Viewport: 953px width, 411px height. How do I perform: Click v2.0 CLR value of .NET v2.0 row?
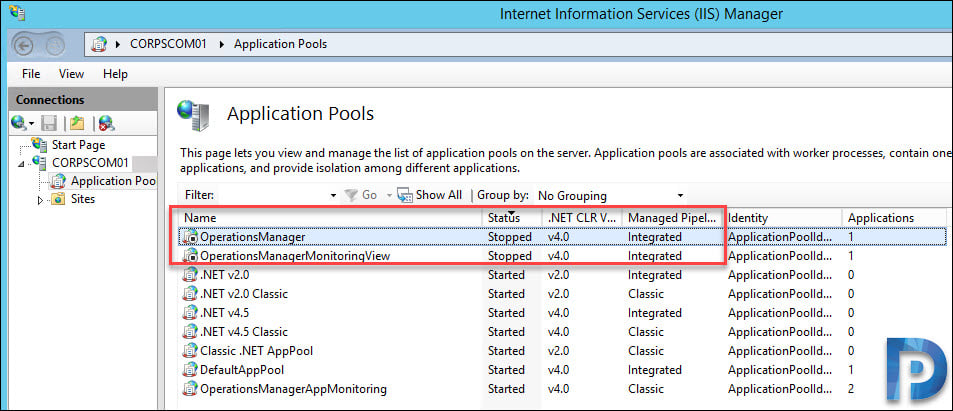(x=559, y=275)
